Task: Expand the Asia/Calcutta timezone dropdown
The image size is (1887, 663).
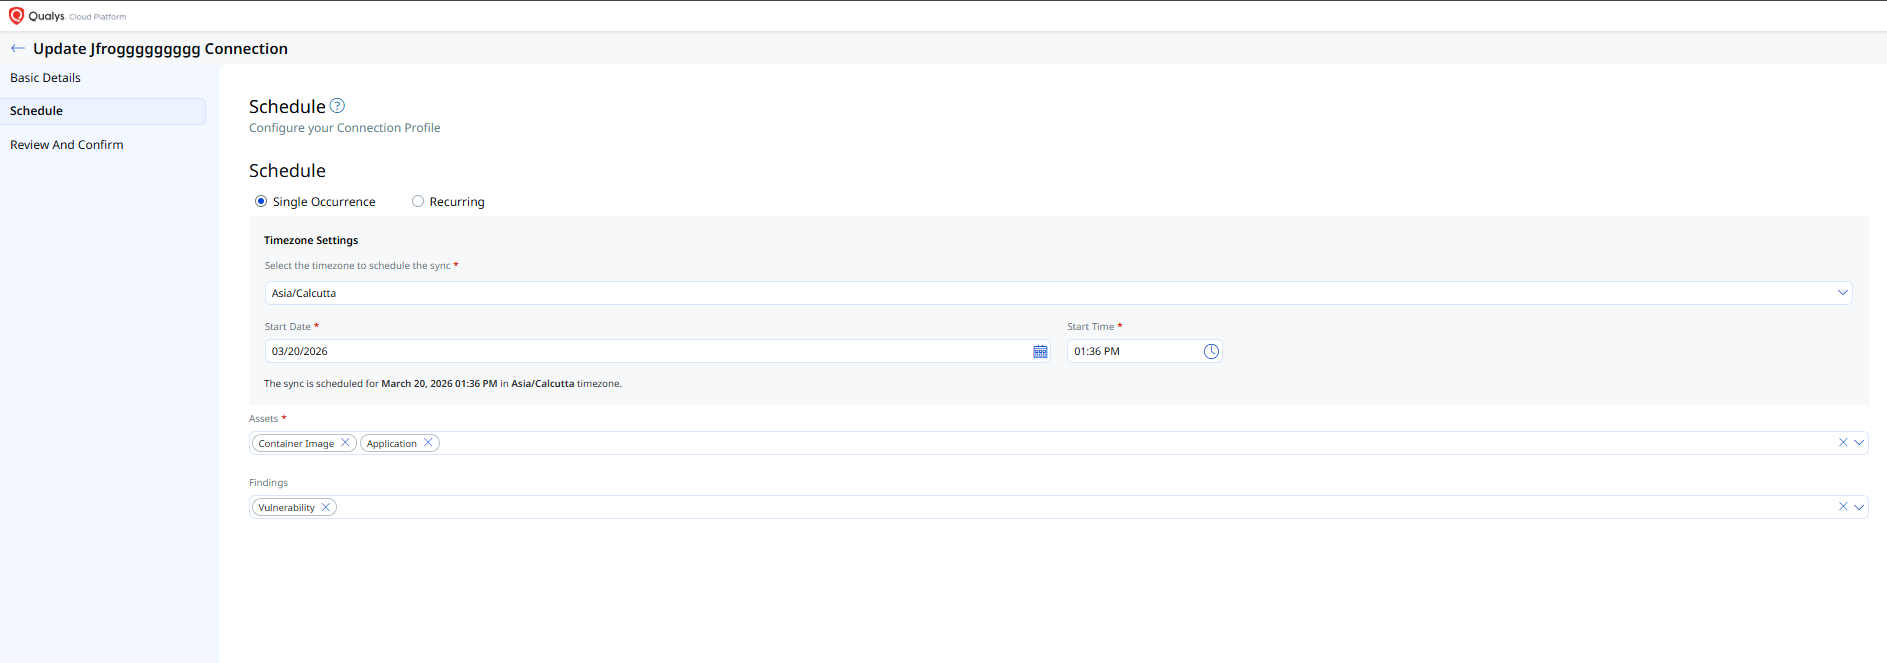Action: pos(1842,293)
